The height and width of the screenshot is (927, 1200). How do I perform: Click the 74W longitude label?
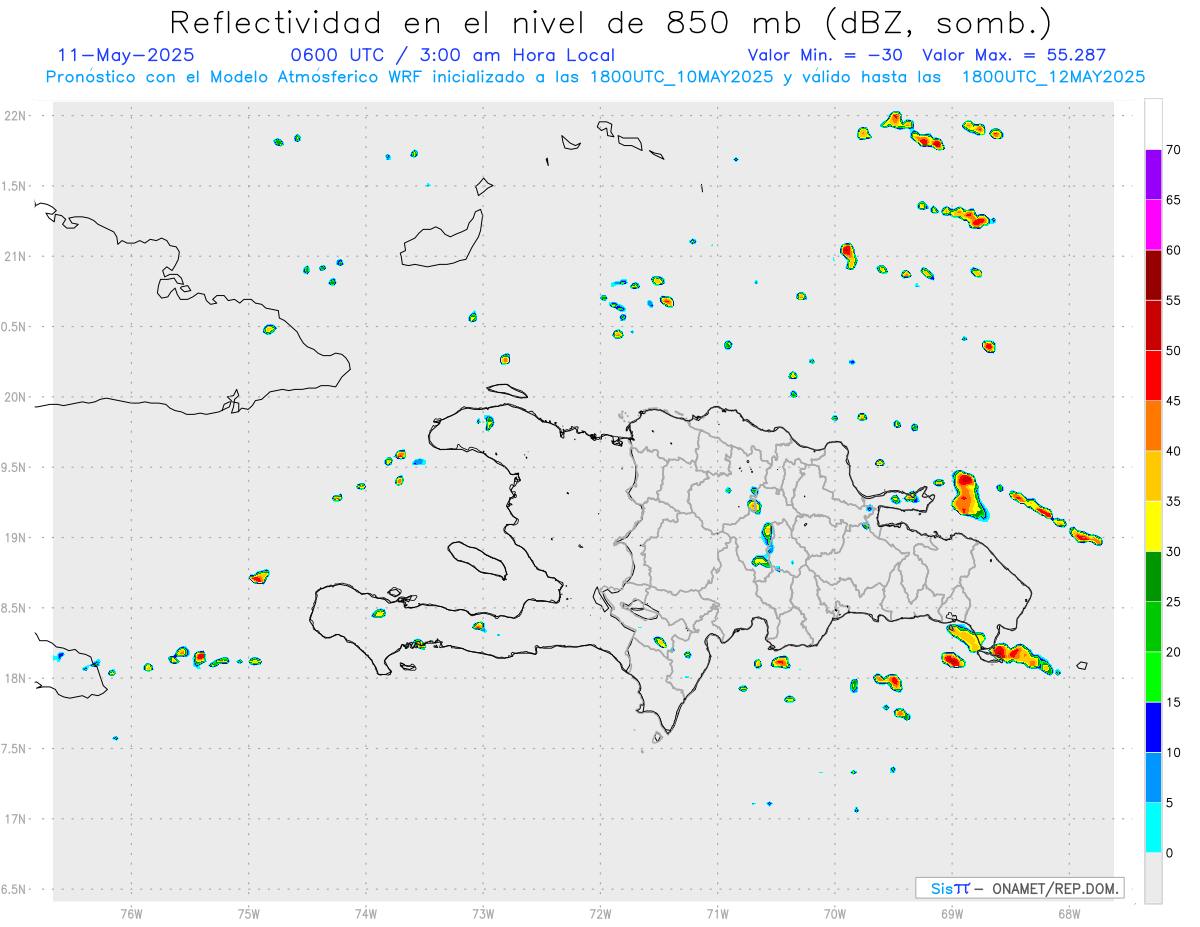pos(366,913)
